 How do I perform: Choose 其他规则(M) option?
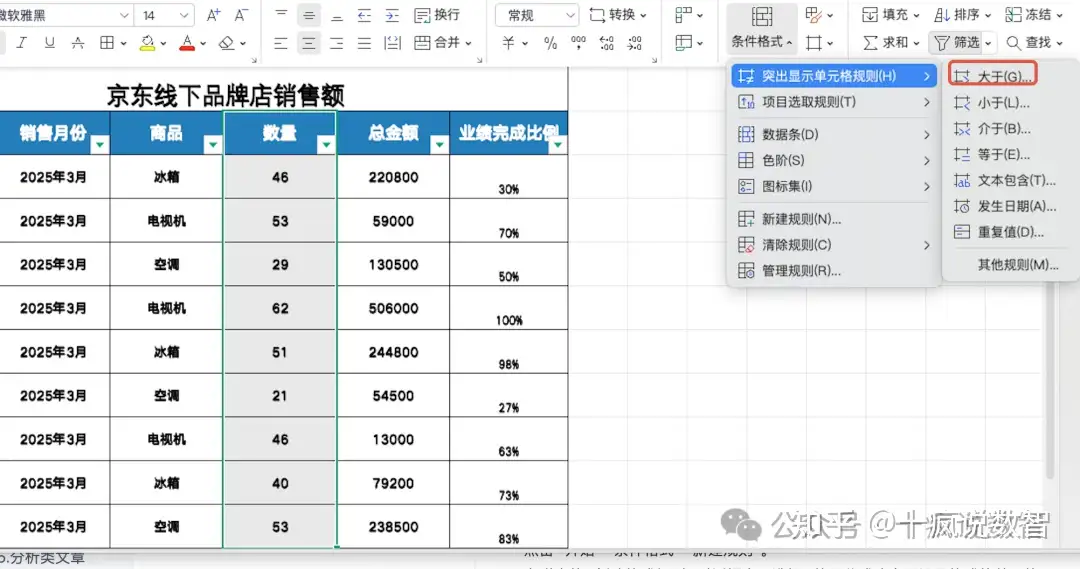tap(1008, 265)
